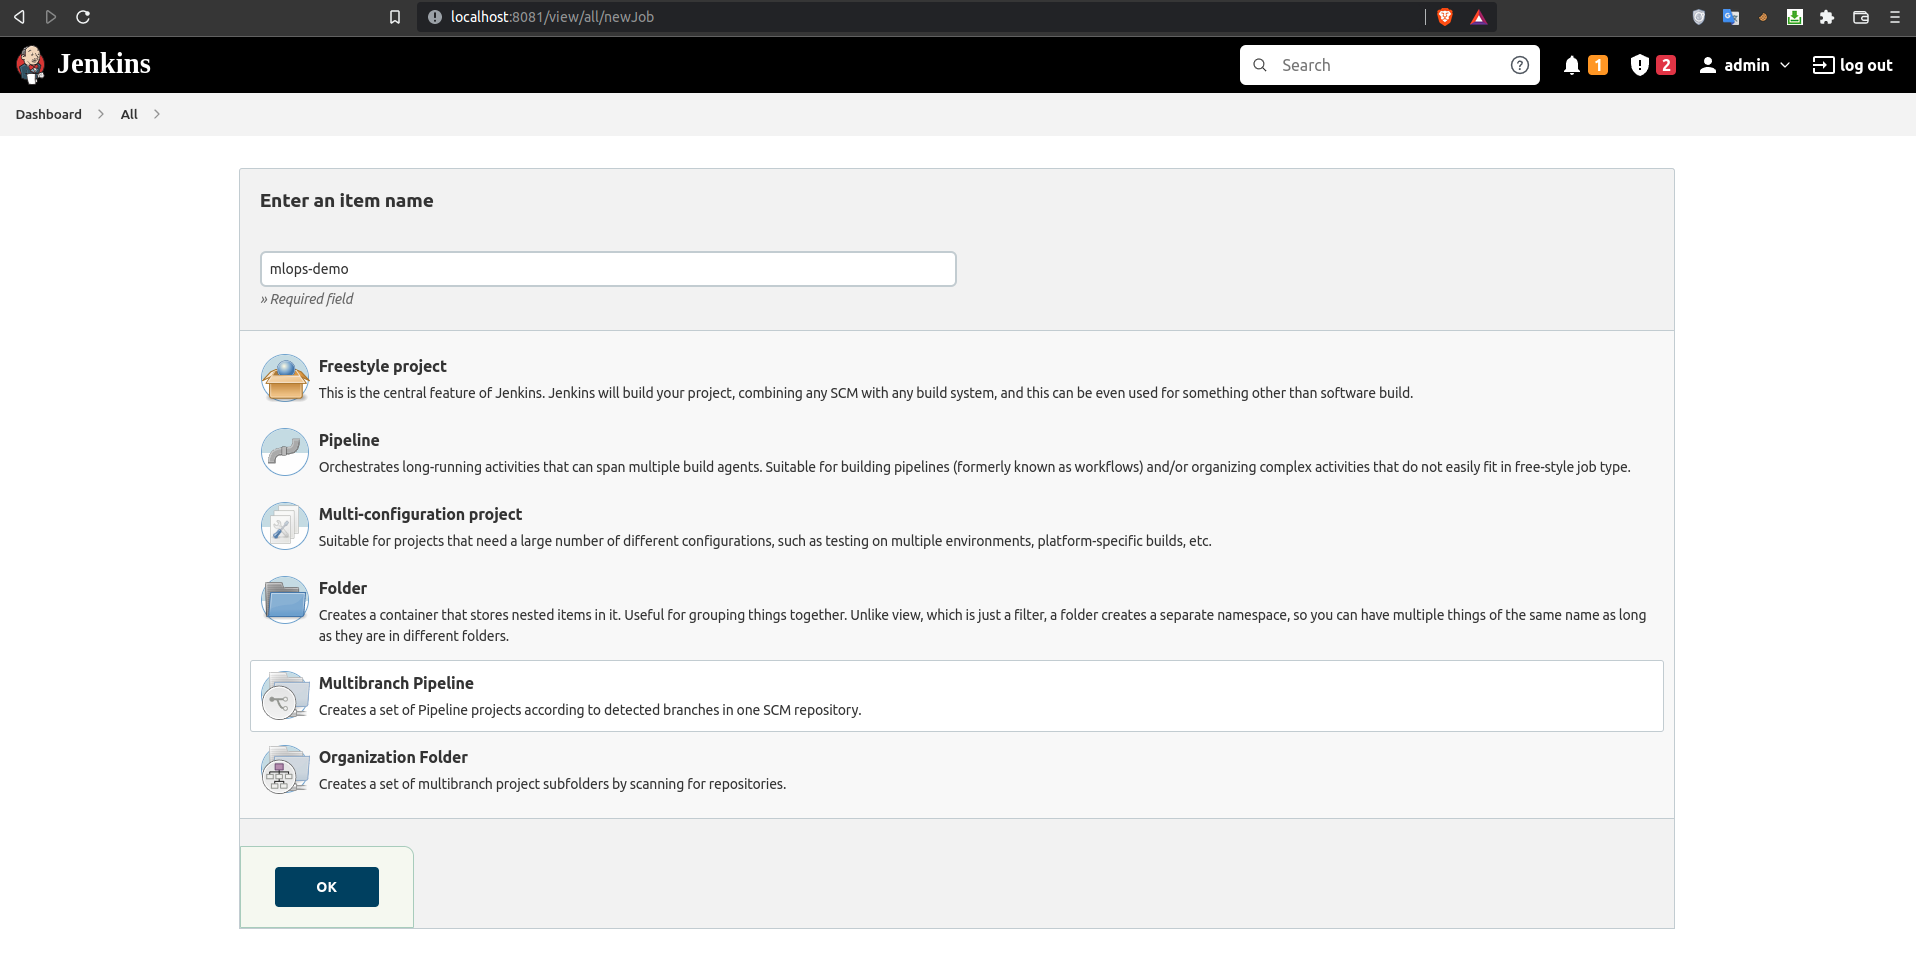Open Brave Shields lion icon
The image size is (1916, 979).
point(1445,17)
